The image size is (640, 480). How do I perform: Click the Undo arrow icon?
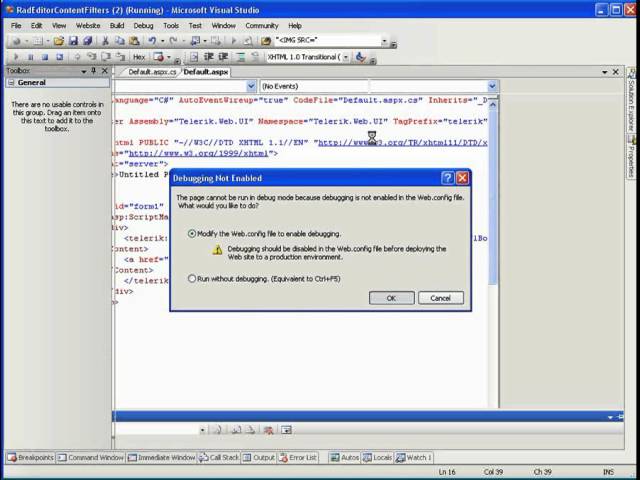[x=152, y=41]
